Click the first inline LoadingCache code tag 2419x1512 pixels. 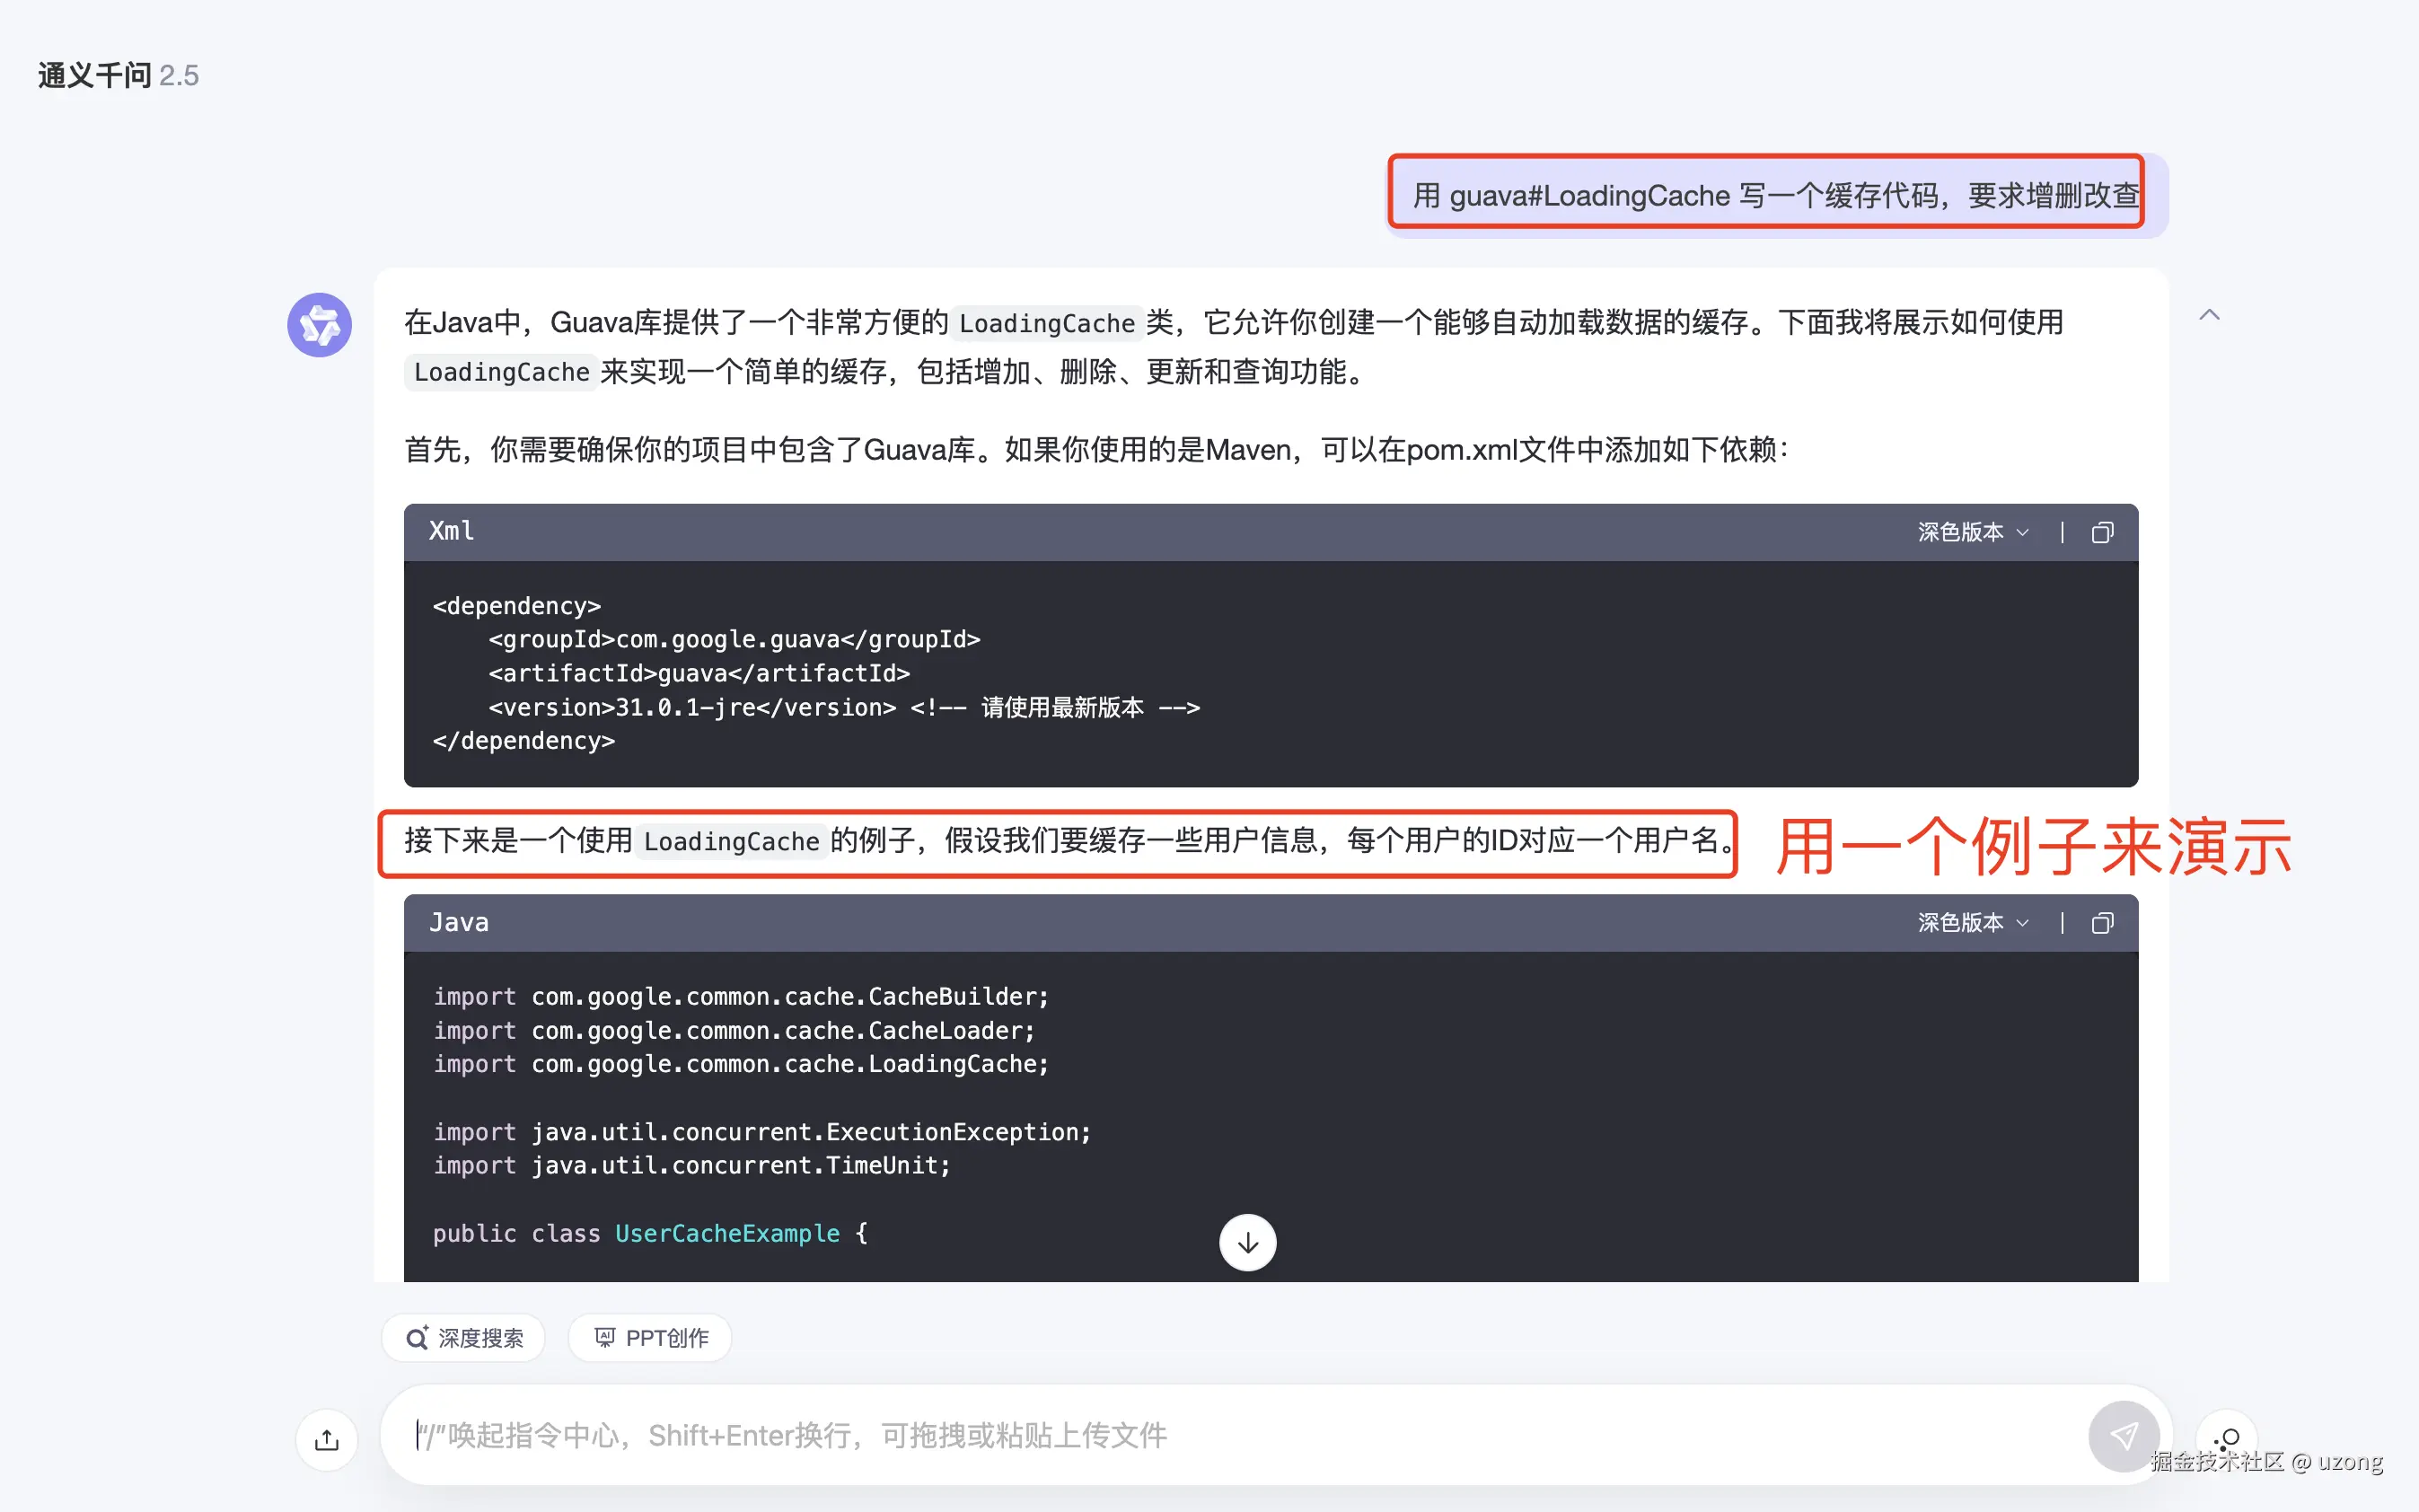coord(1046,323)
